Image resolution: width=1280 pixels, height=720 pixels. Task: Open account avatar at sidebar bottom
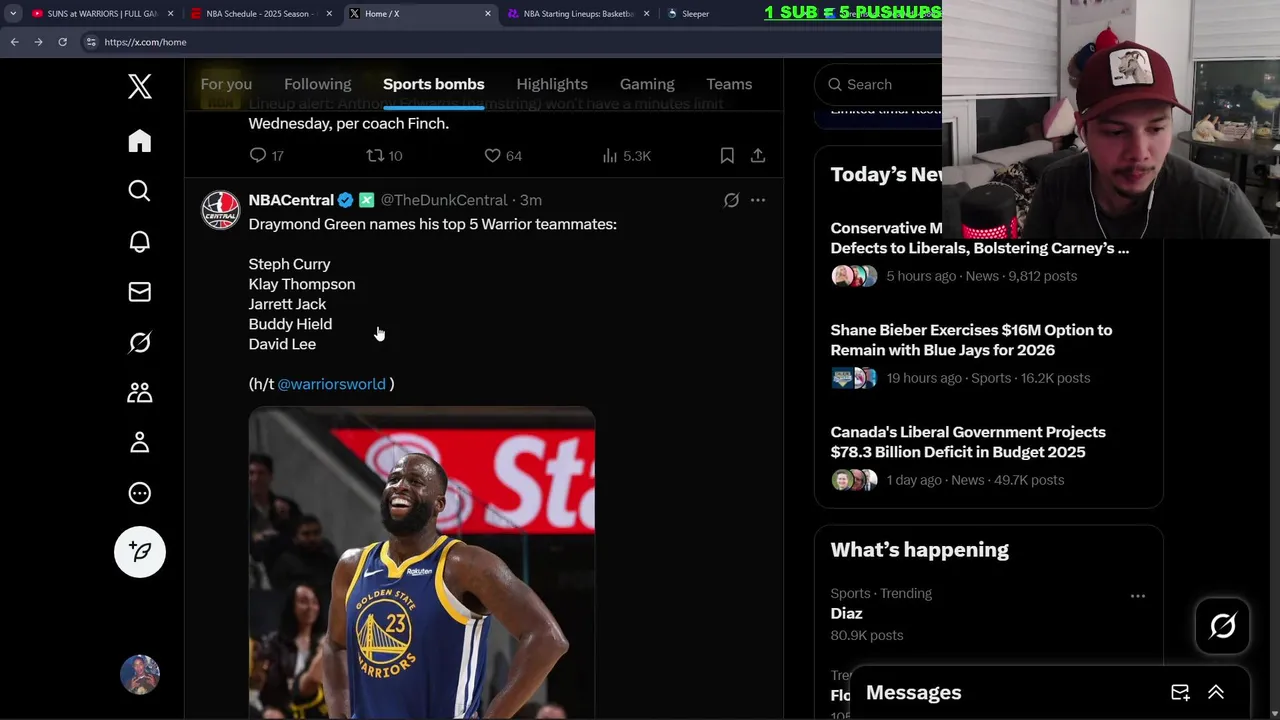(140, 675)
